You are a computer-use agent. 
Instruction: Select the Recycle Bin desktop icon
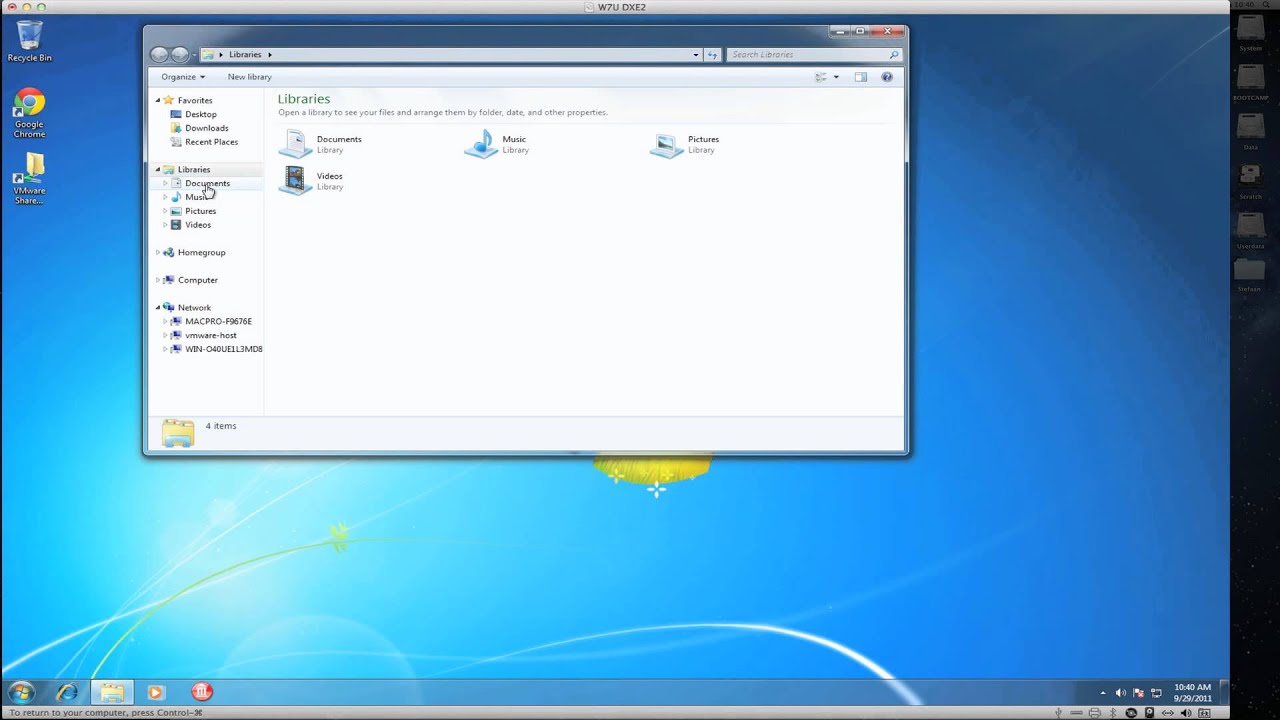[30, 41]
